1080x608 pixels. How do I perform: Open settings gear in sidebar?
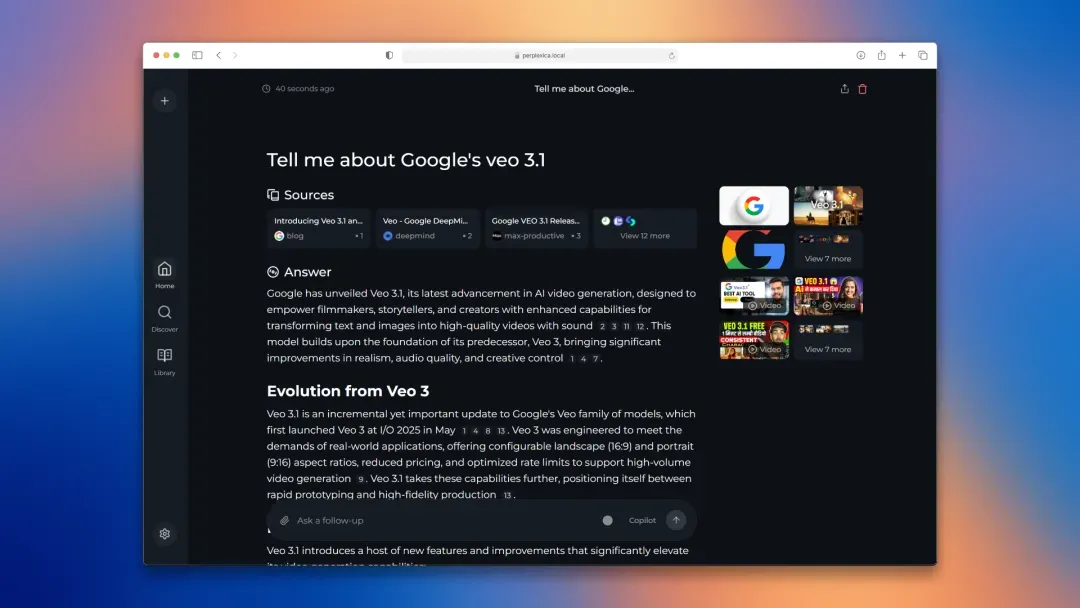[x=165, y=534]
